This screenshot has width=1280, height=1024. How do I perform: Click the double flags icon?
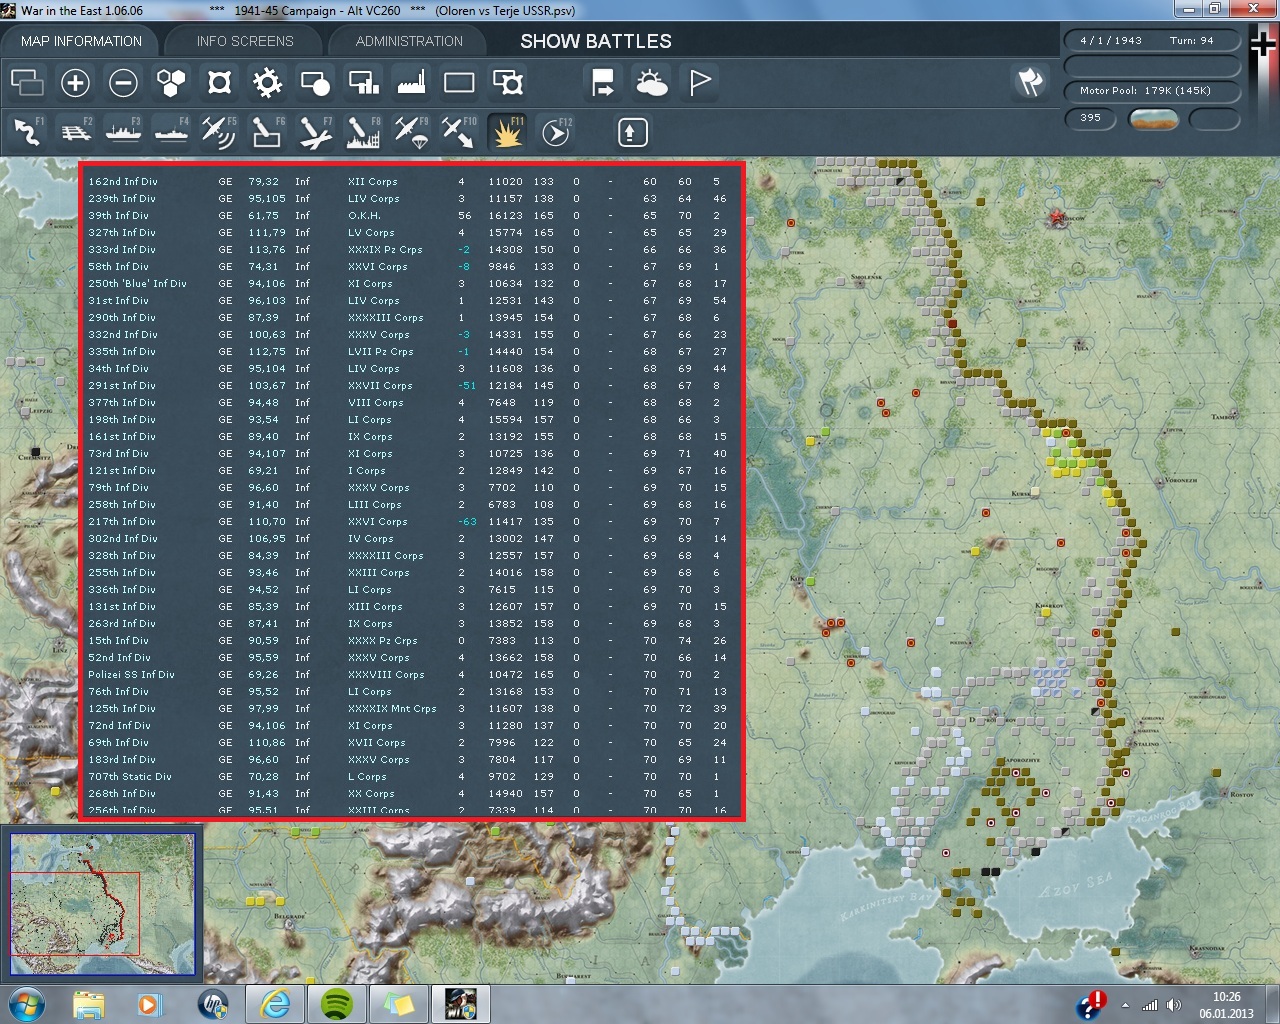point(1030,83)
